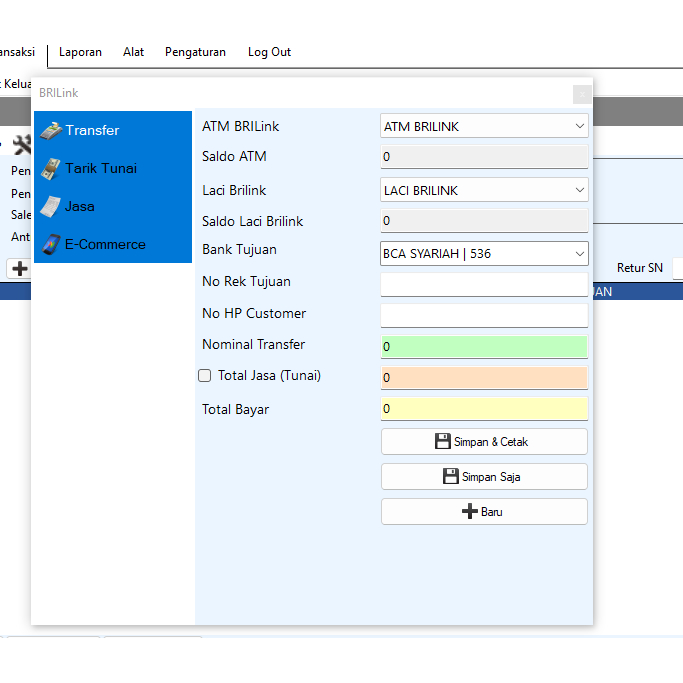Image resolution: width=683 pixels, height=683 pixels.
Task: Click the Jasa receipt icon
Action: click(x=51, y=206)
